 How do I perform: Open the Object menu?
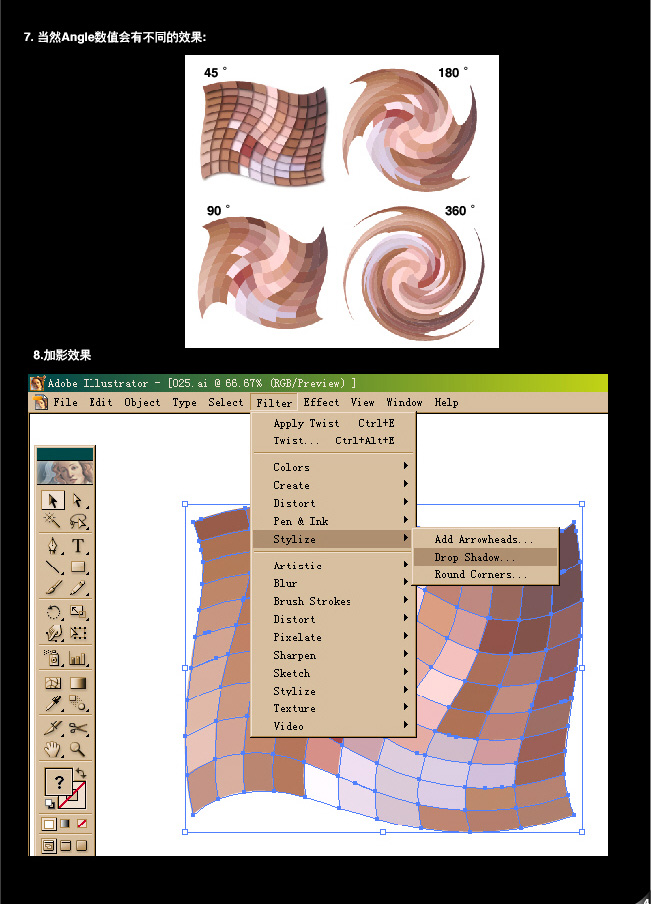(142, 402)
